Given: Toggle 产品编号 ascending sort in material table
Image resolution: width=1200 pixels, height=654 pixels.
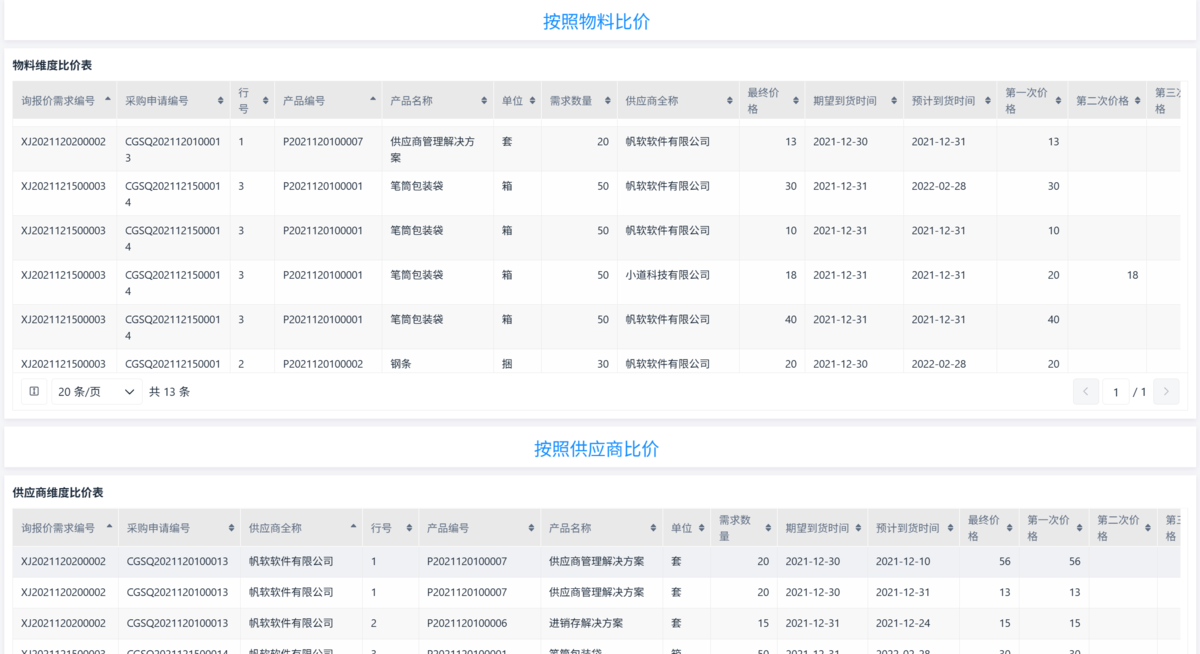Looking at the screenshot, I should pyautogui.click(x=373, y=99).
